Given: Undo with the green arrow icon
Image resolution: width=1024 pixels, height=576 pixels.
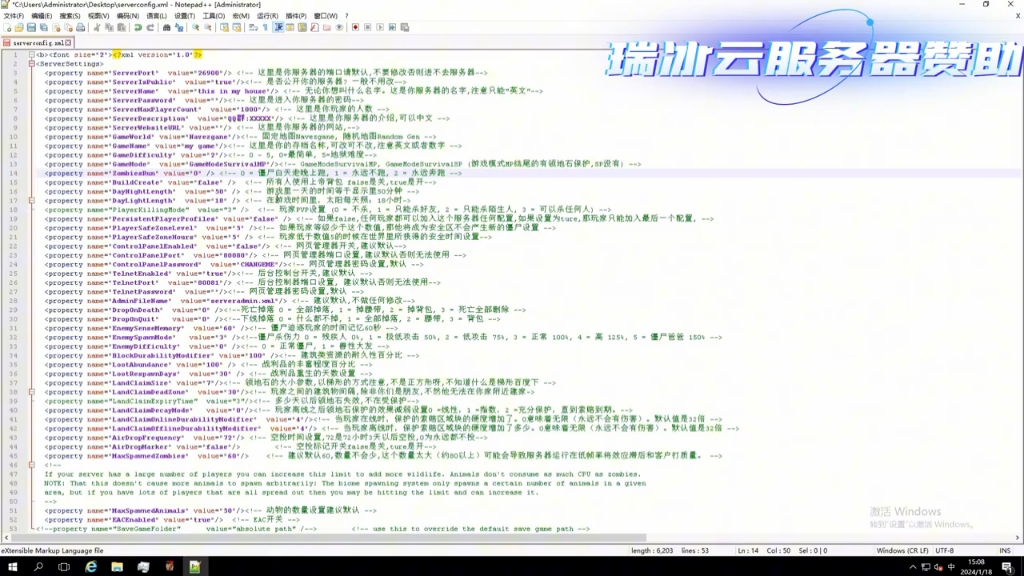Looking at the screenshot, I should click(x=138, y=27).
